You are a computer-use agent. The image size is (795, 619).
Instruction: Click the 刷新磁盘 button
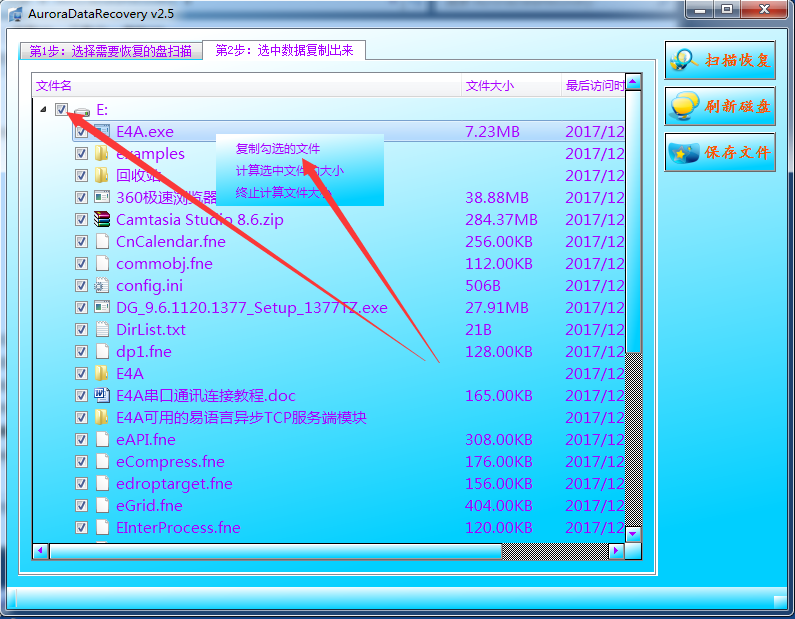click(720, 106)
